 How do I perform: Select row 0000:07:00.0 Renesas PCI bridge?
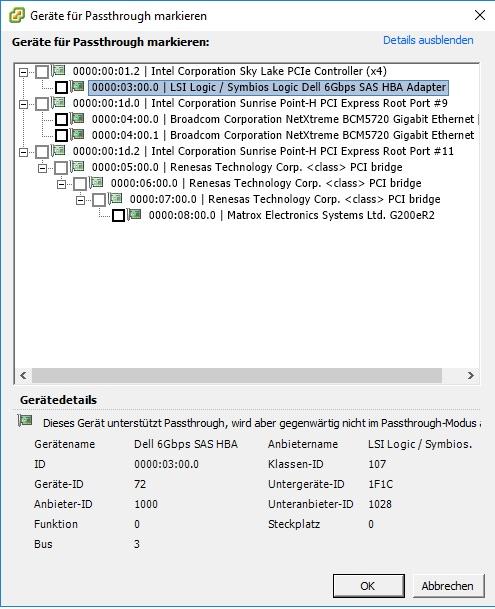coord(285,199)
